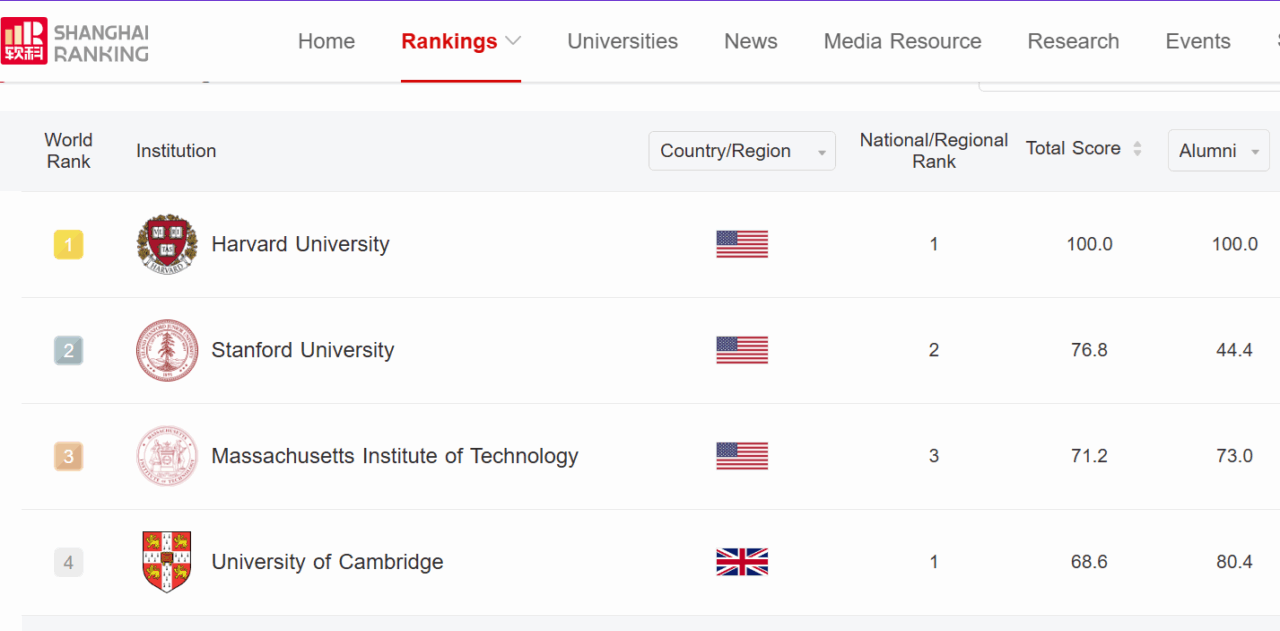The image size is (1280, 631).
Task: Expand the Rankings menu chevron
Action: pyautogui.click(x=513, y=41)
